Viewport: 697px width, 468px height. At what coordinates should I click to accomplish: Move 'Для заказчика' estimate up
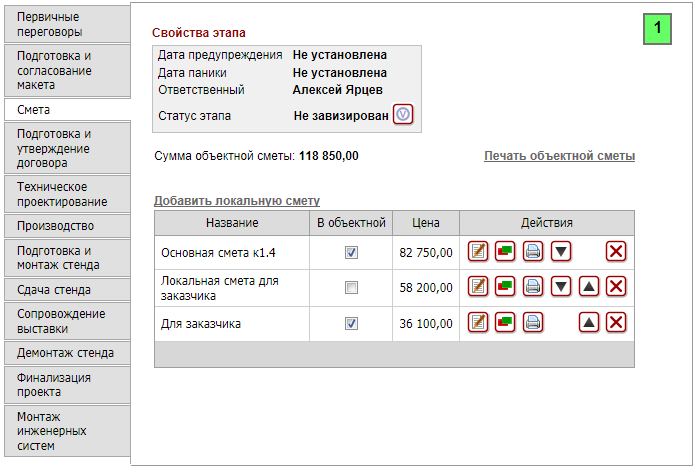point(589,322)
